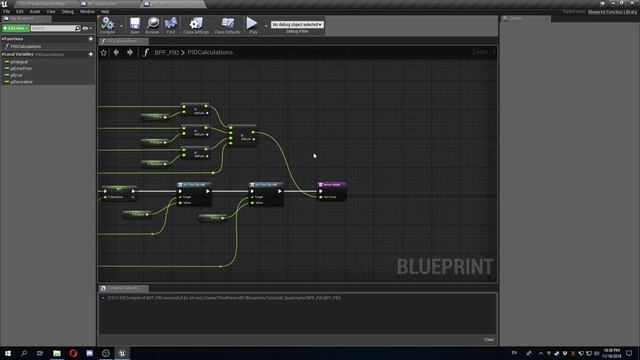Screen dimensions: 640x360
Task: Open the View menu
Action: pos(51,11)
